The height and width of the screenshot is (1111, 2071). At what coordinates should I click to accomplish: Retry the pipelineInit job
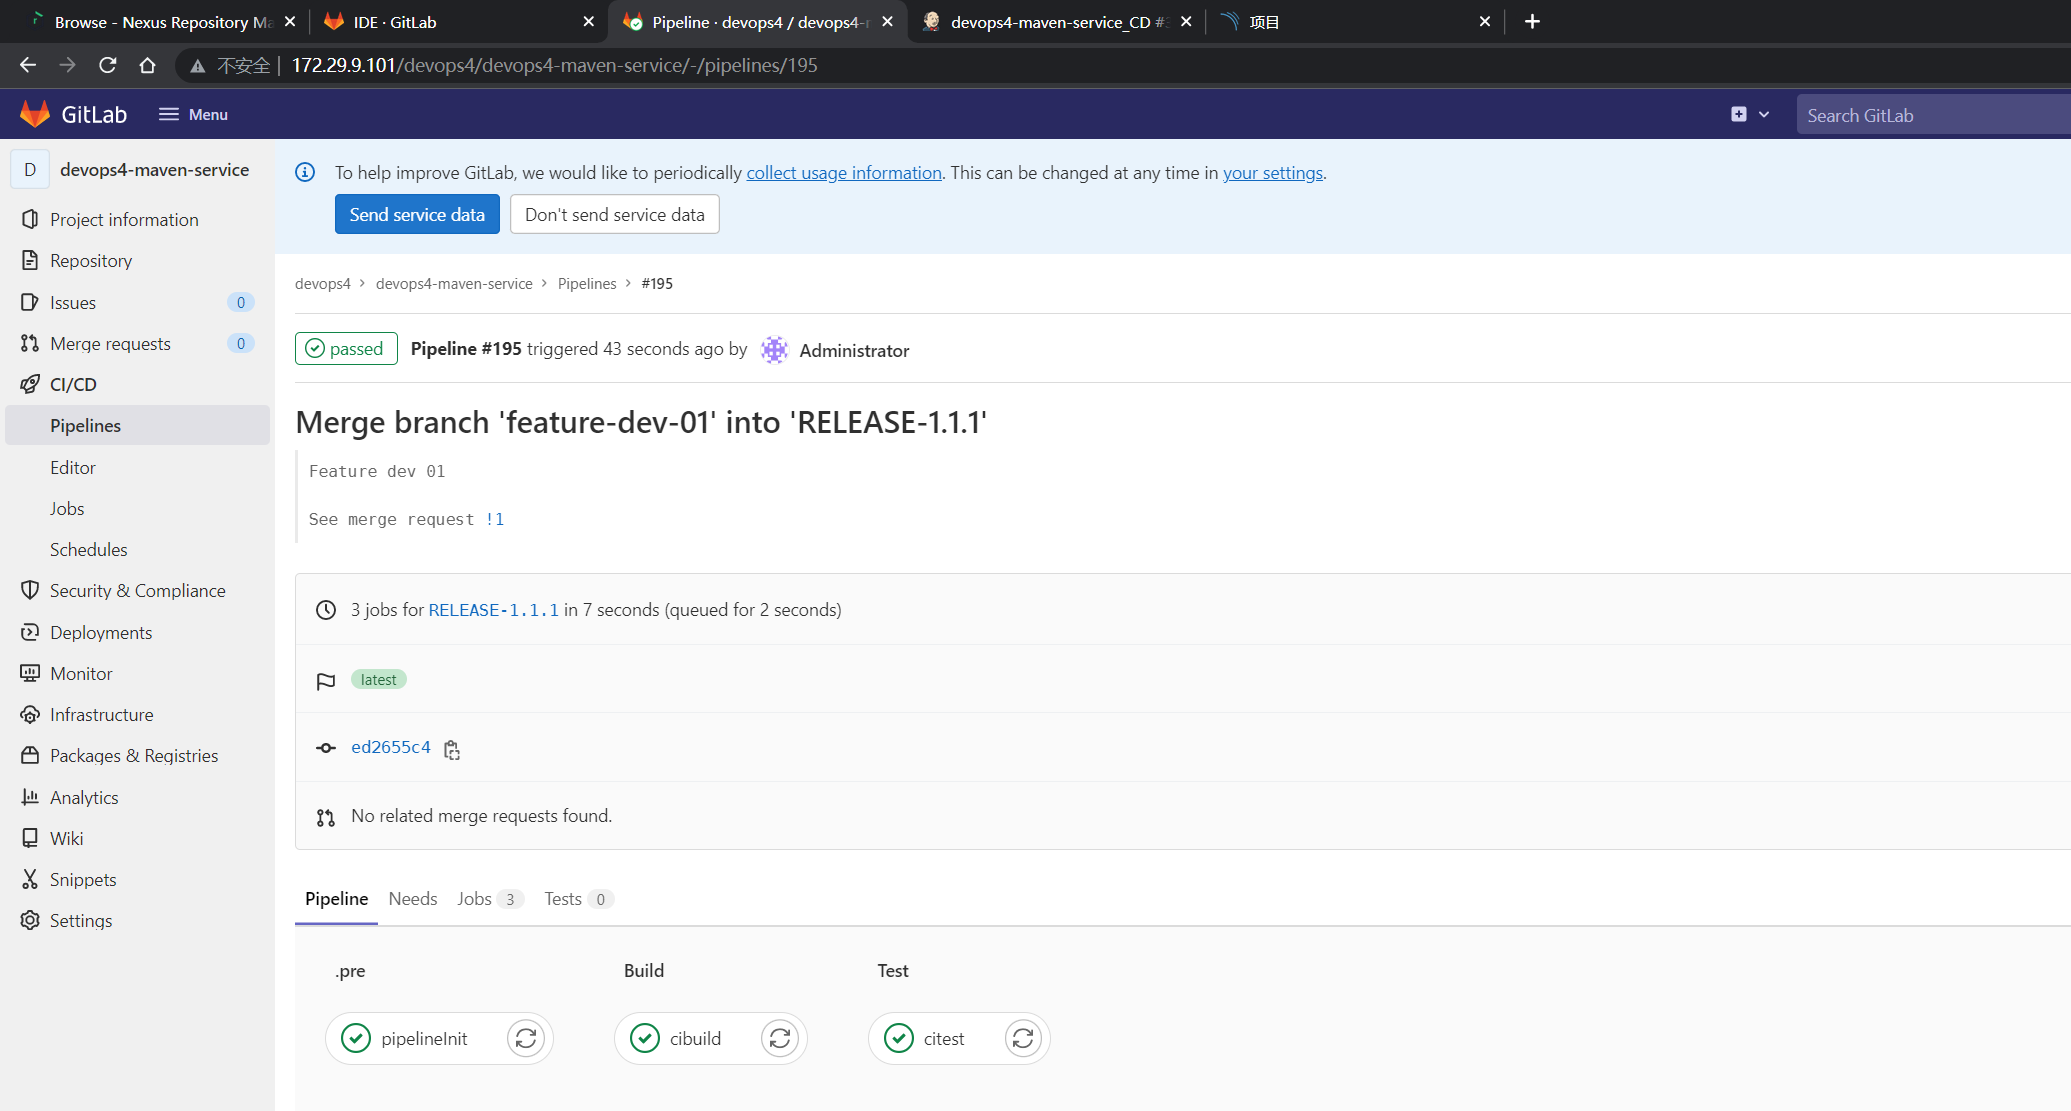pos(526,1038)
